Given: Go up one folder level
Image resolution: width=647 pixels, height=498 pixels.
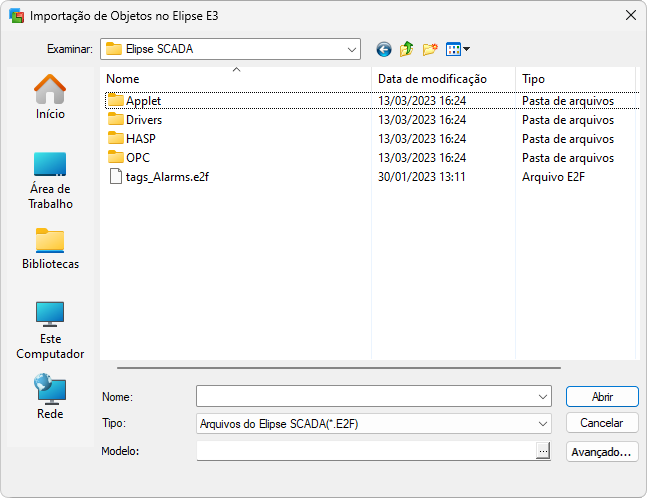Looking at the screenshot, I should coord(407,49).
